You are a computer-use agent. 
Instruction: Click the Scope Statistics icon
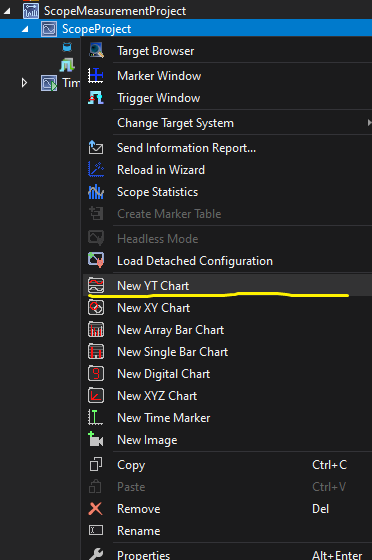(x=96, y=192)
